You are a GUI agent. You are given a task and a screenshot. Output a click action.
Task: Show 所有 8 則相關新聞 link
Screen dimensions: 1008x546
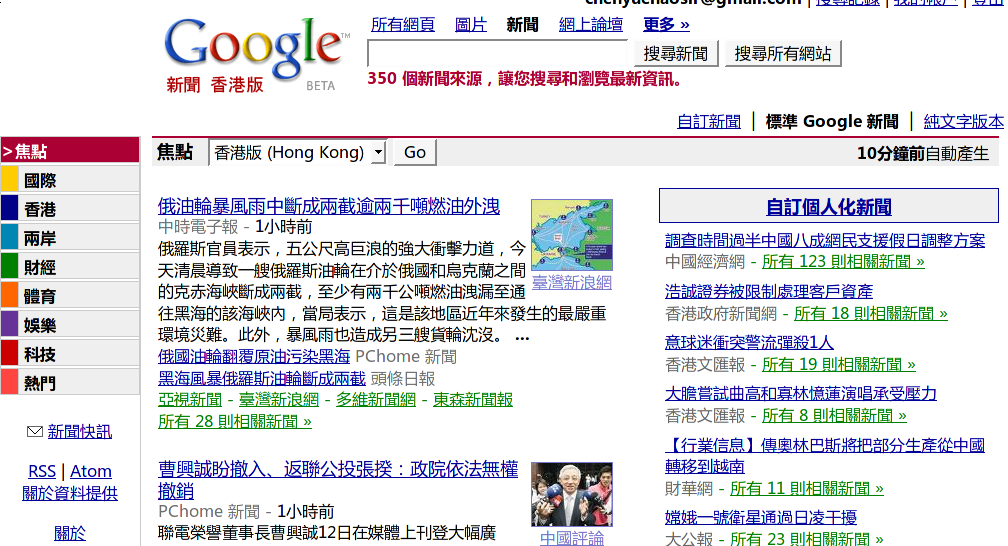click(834, 415)
